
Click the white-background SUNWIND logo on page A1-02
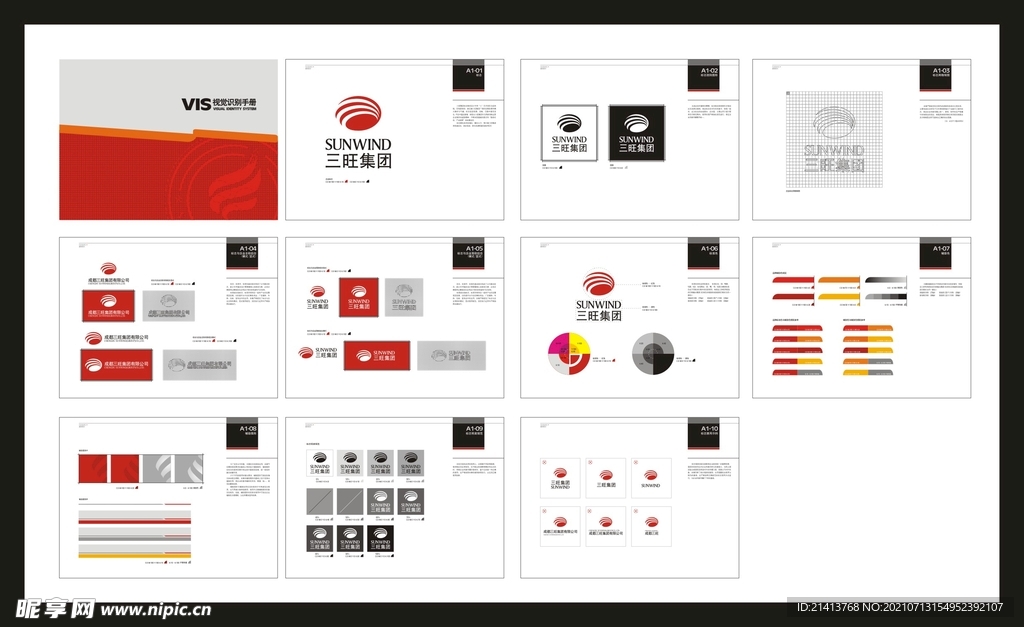click(569, 133)
